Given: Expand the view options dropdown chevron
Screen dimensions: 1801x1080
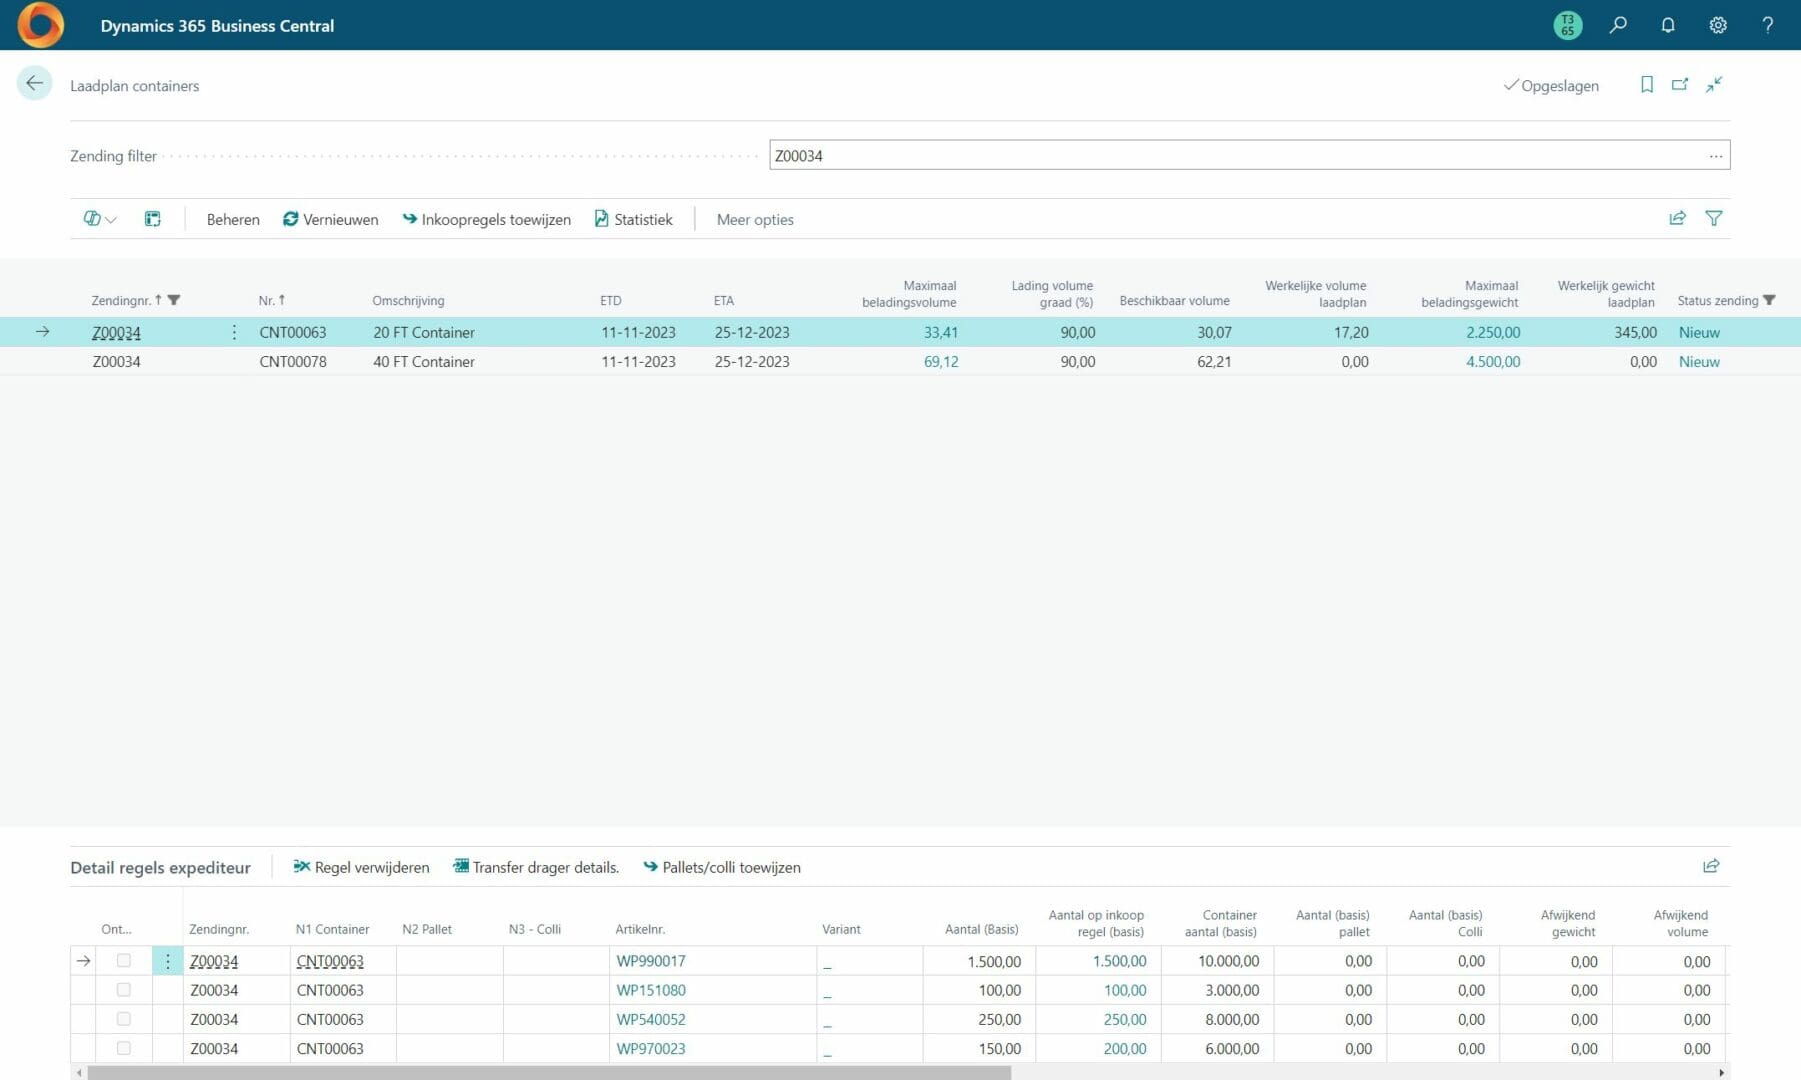Looking at the screenshot, I should coord(110,220).
